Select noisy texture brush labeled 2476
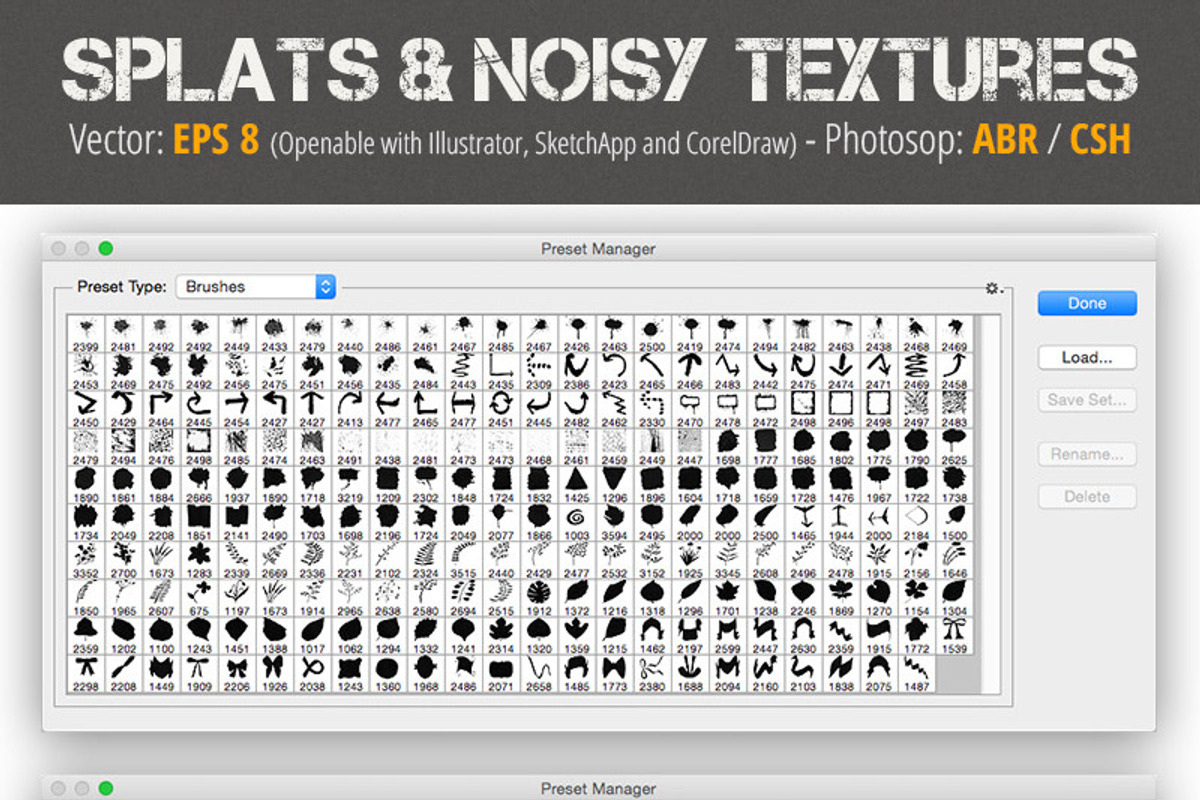The width and height of the screenshot is (1200, 800). [x=161, y=447]
